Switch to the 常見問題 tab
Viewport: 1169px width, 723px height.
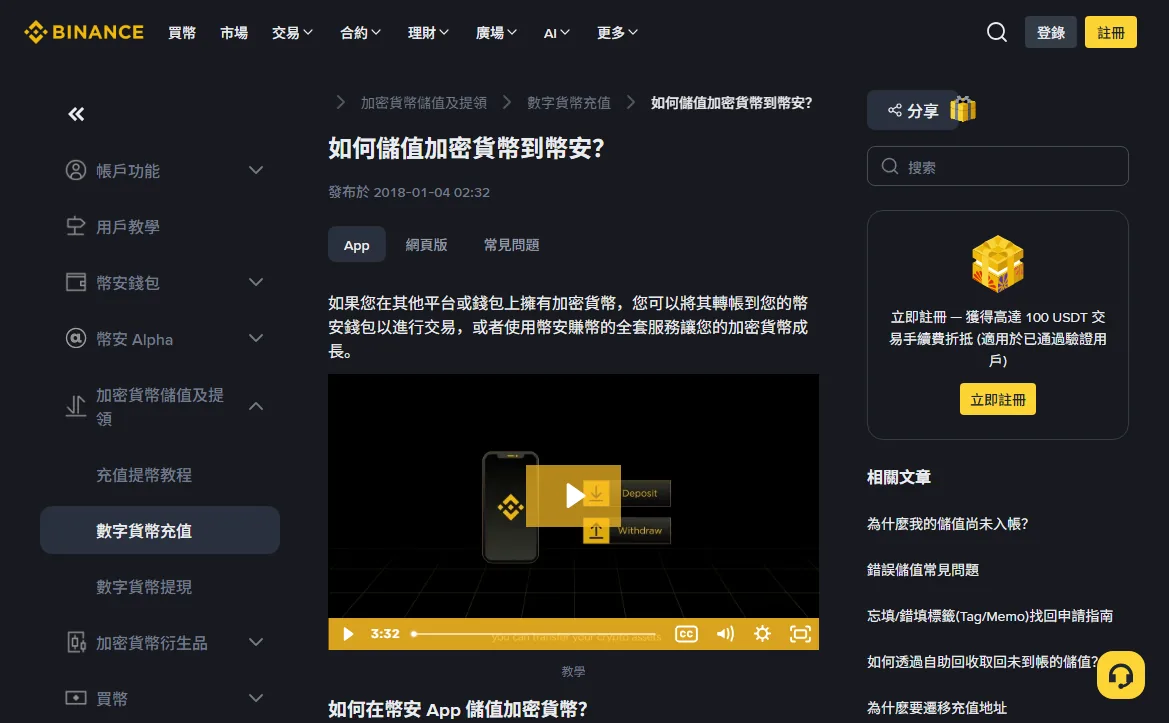pos(511,244)
